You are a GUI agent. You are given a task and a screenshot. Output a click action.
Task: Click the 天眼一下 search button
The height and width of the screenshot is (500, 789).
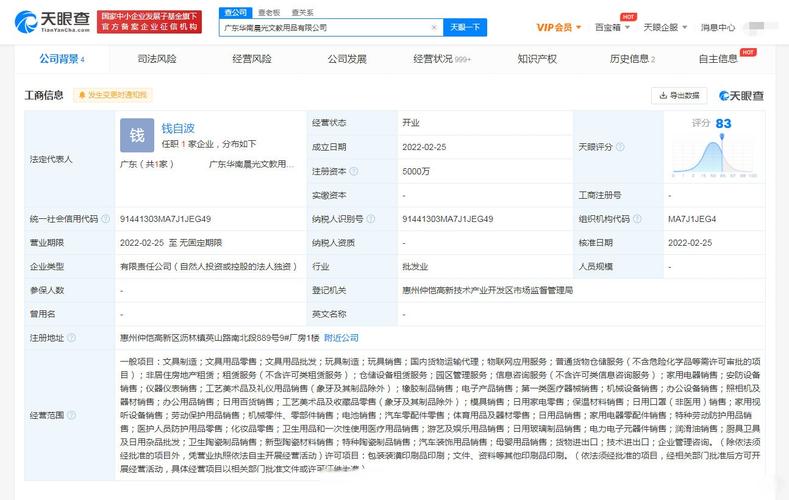(x=465, y=27)
